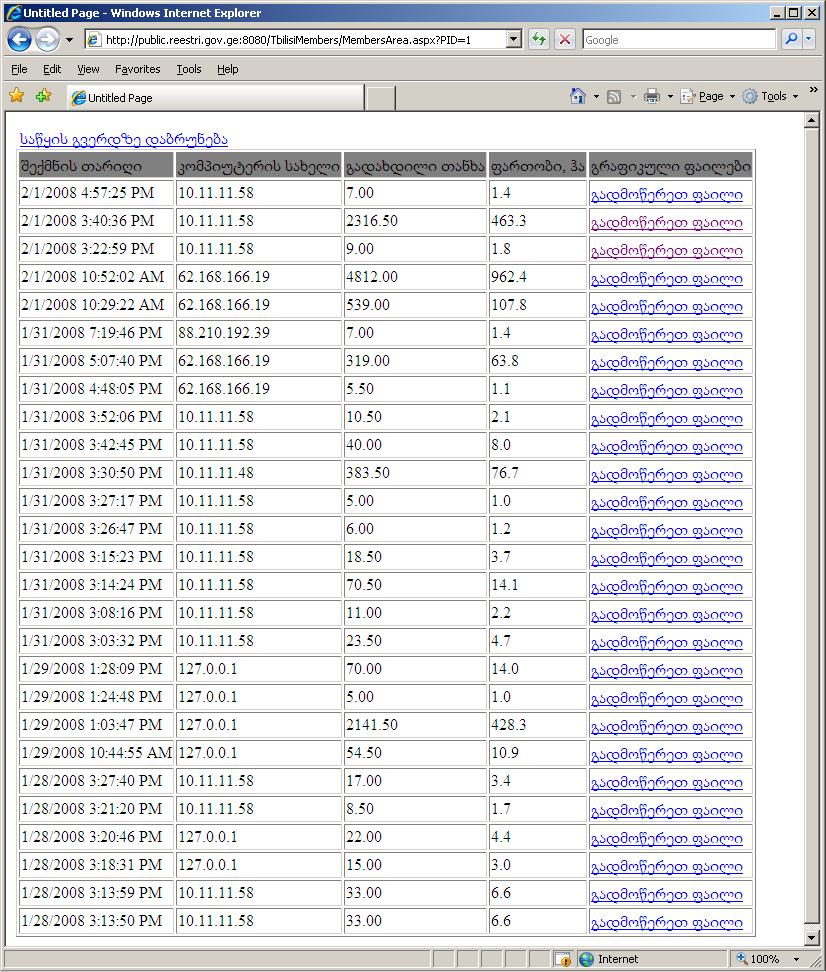This screenshot has width=826, height=972.
Task: Select the Untitled Page tab
Action: (215, 98)
